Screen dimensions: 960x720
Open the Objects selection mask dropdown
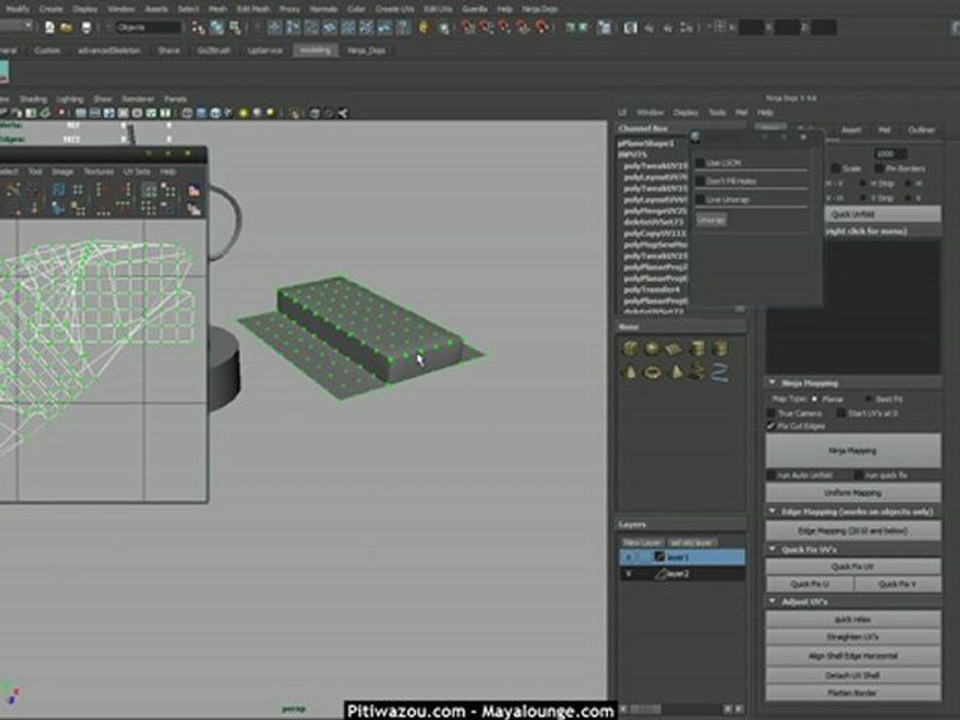pyautogui.click(x=149, y=28)
